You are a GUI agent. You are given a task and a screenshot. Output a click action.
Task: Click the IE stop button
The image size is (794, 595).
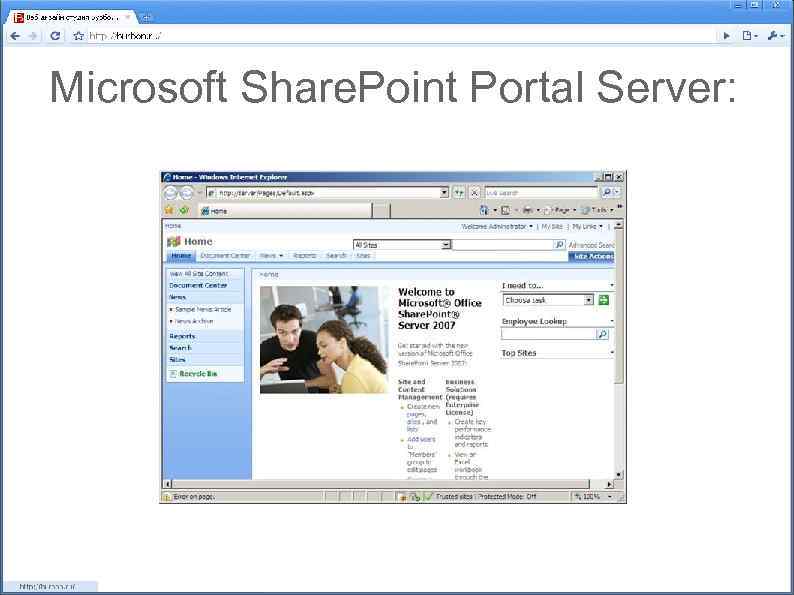[x=474, y=193]
